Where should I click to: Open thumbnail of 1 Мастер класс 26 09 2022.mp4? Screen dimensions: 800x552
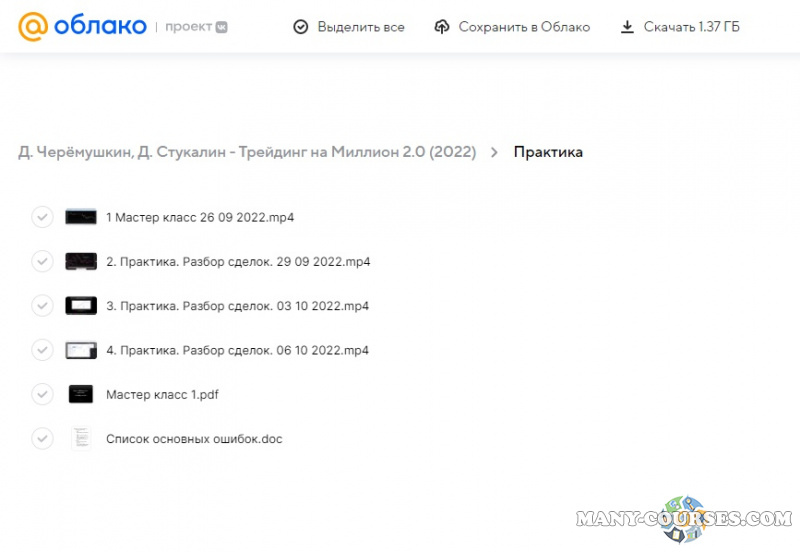pos(80,217)
